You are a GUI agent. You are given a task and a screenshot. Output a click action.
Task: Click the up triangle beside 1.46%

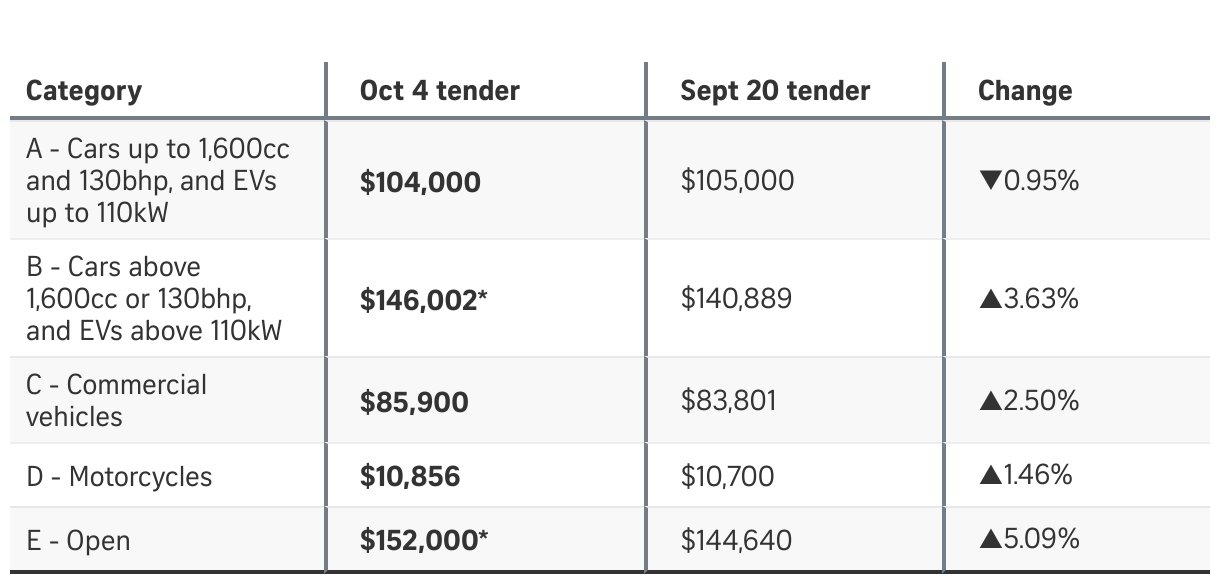coord(990,475)
